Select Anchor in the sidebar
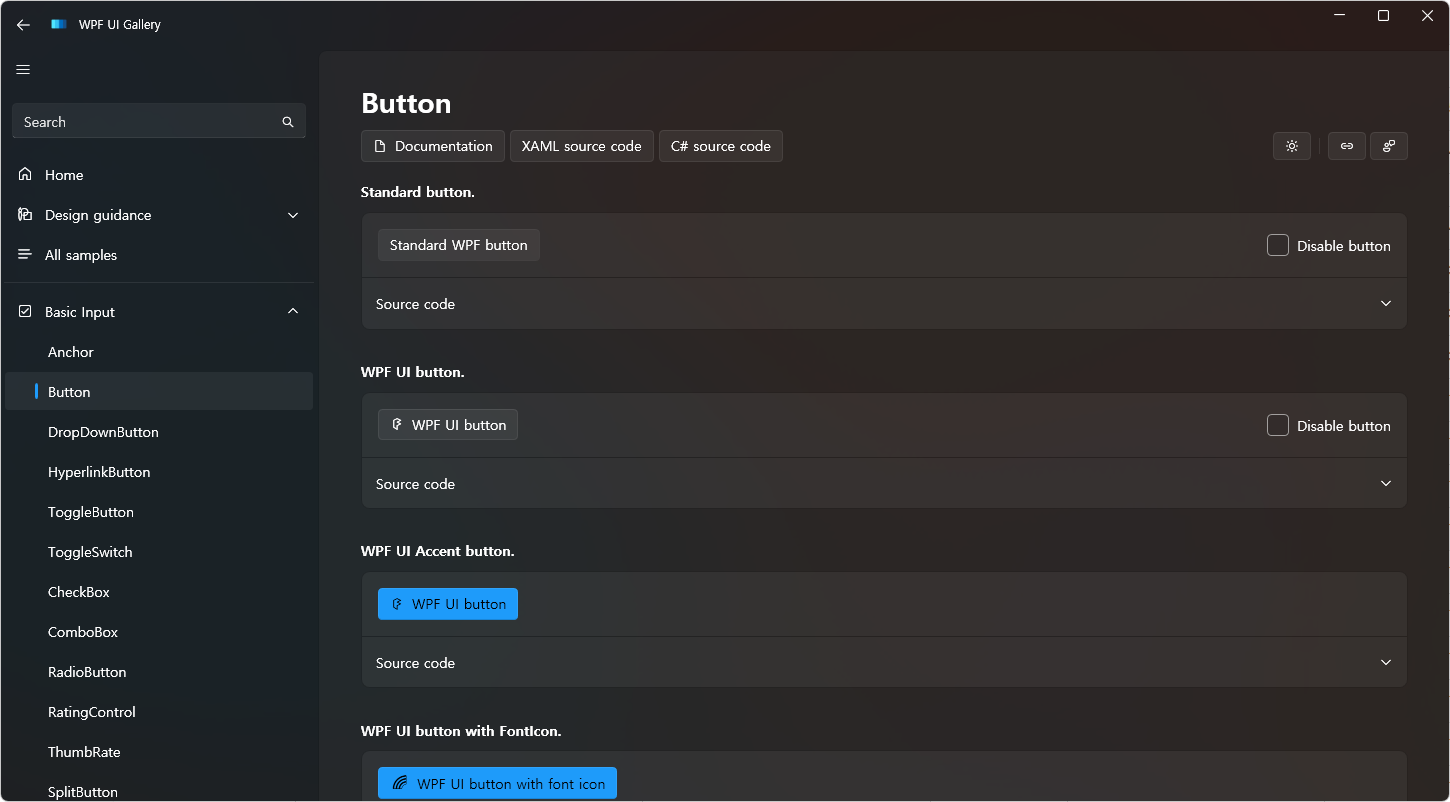This screenshot has height=802, width=1450. [x=159, y=352]
